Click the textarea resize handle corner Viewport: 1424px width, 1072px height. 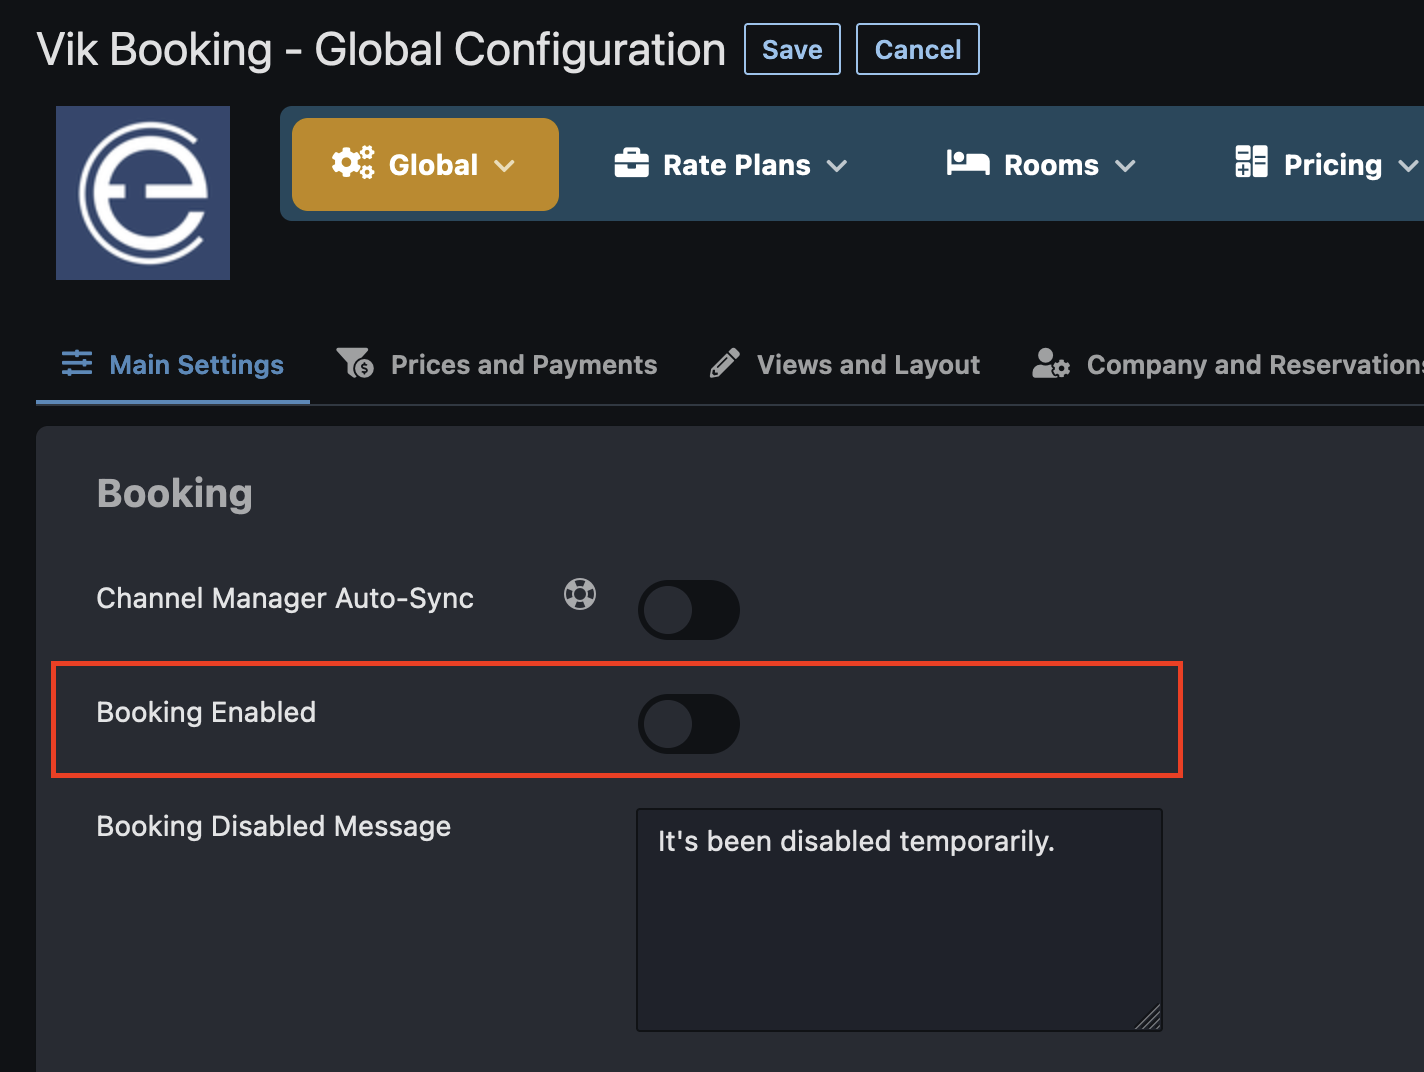pos(1149,1018)
